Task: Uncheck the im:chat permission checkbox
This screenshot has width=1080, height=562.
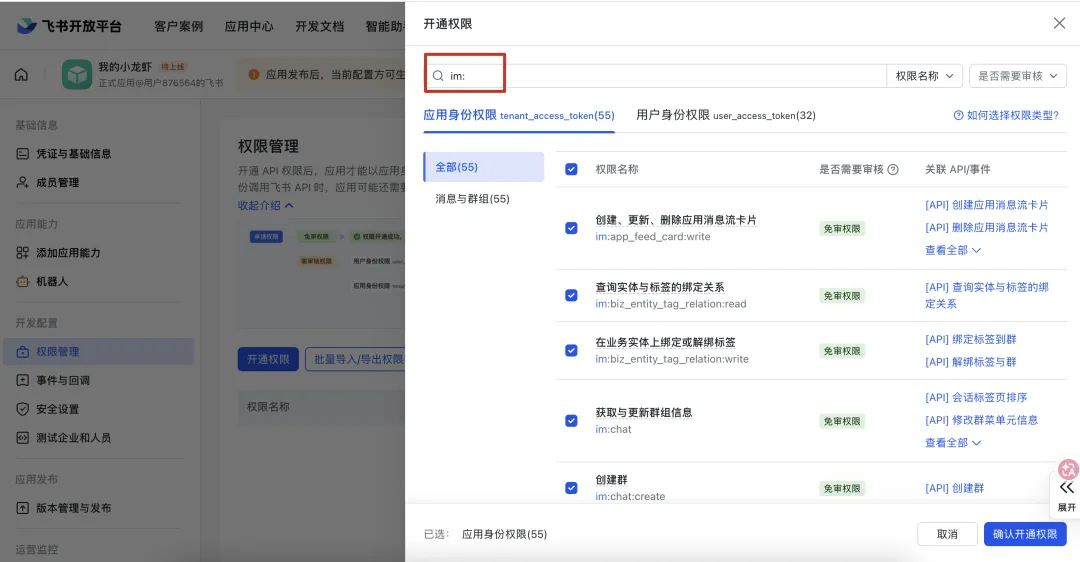Action: point(571,421)
